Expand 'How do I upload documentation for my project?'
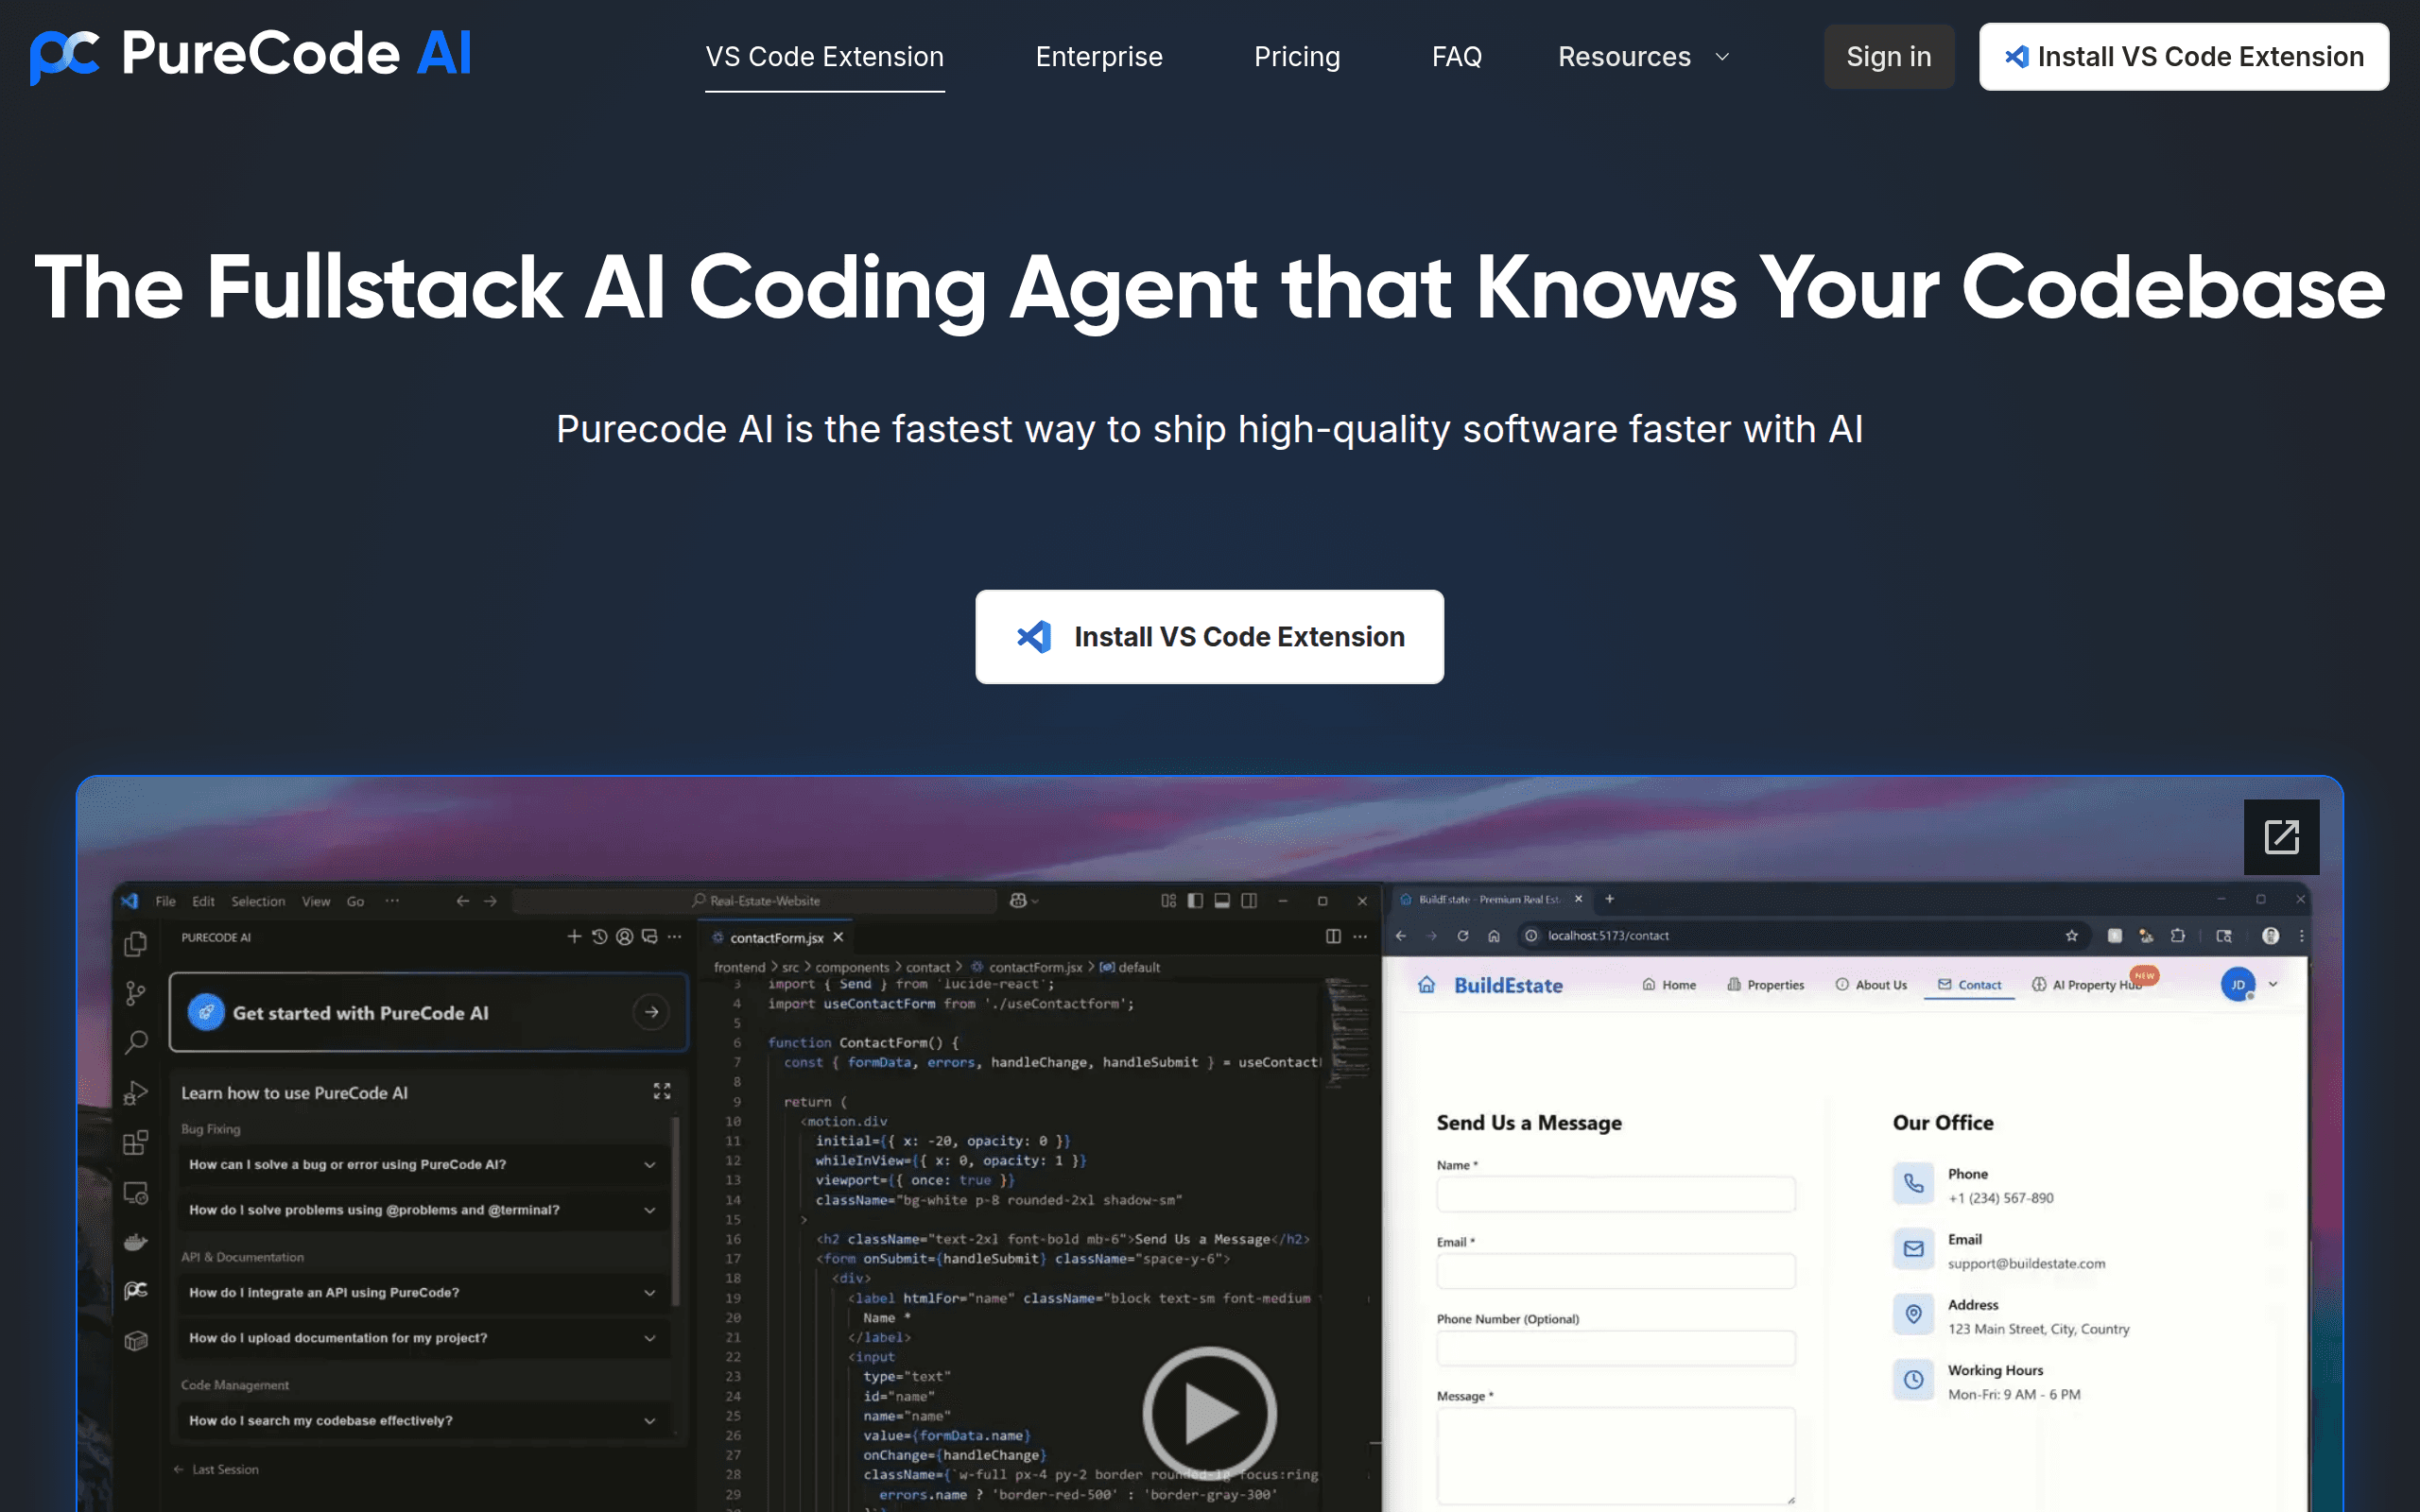The width and height of the screenshot is (2420, 1512). pos(423,1337)
